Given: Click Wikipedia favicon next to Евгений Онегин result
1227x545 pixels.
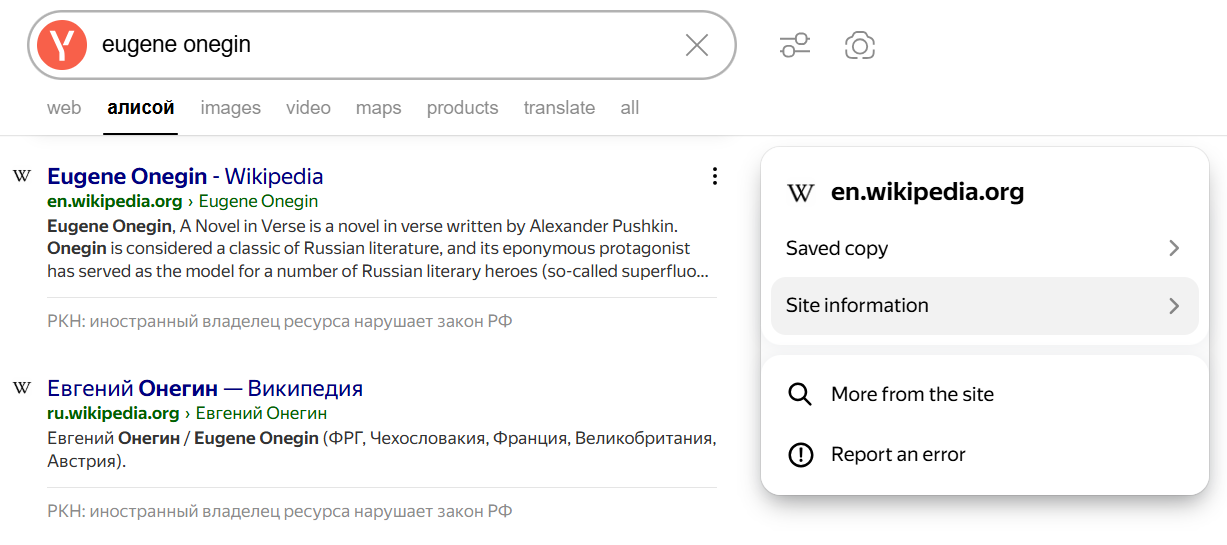Looking at the screenshot, I should pyautogui.click(x=22, y=388).
